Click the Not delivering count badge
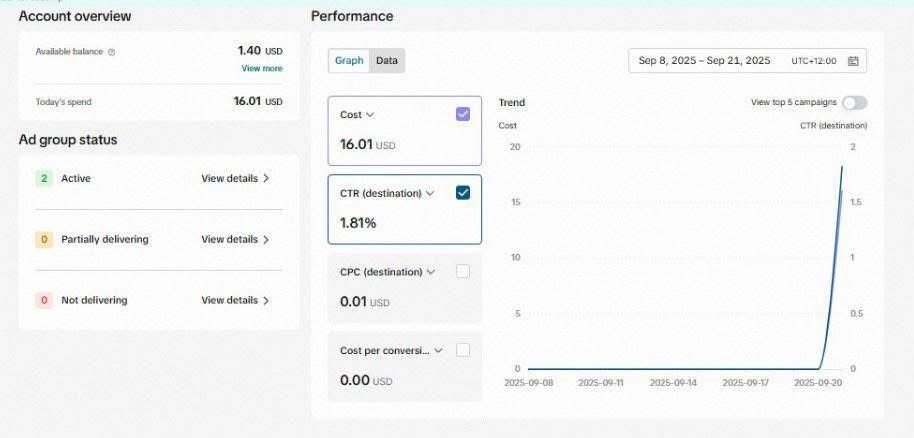Screen dimensions: 914x438 [44, 300]
